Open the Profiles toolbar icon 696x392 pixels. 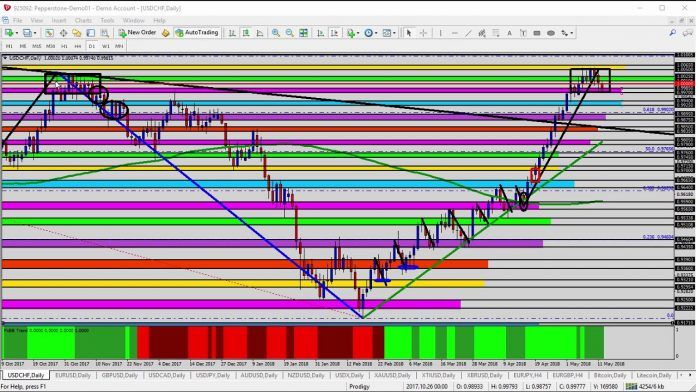27,33
